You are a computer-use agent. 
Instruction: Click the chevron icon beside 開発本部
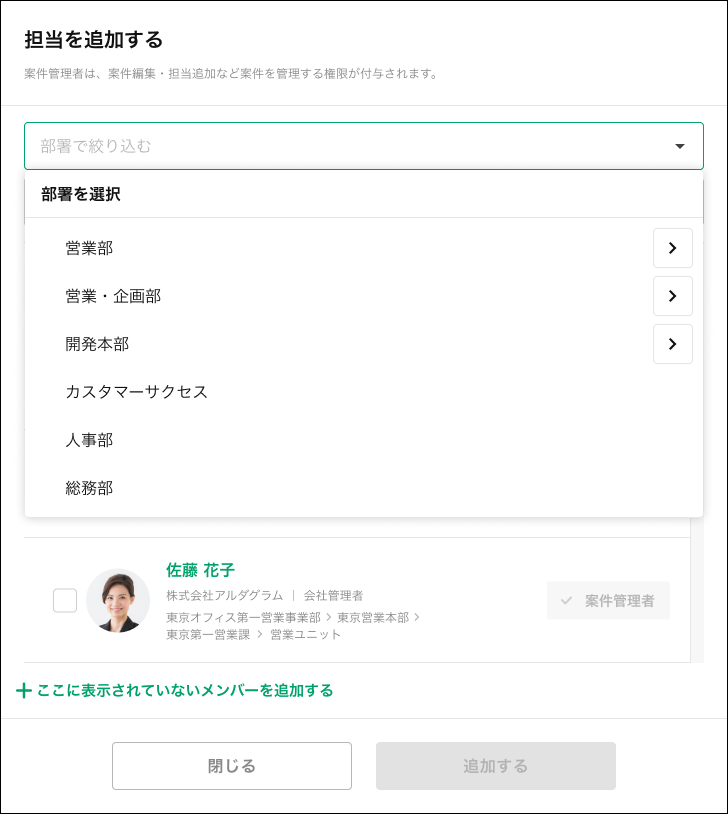point(673,344)
